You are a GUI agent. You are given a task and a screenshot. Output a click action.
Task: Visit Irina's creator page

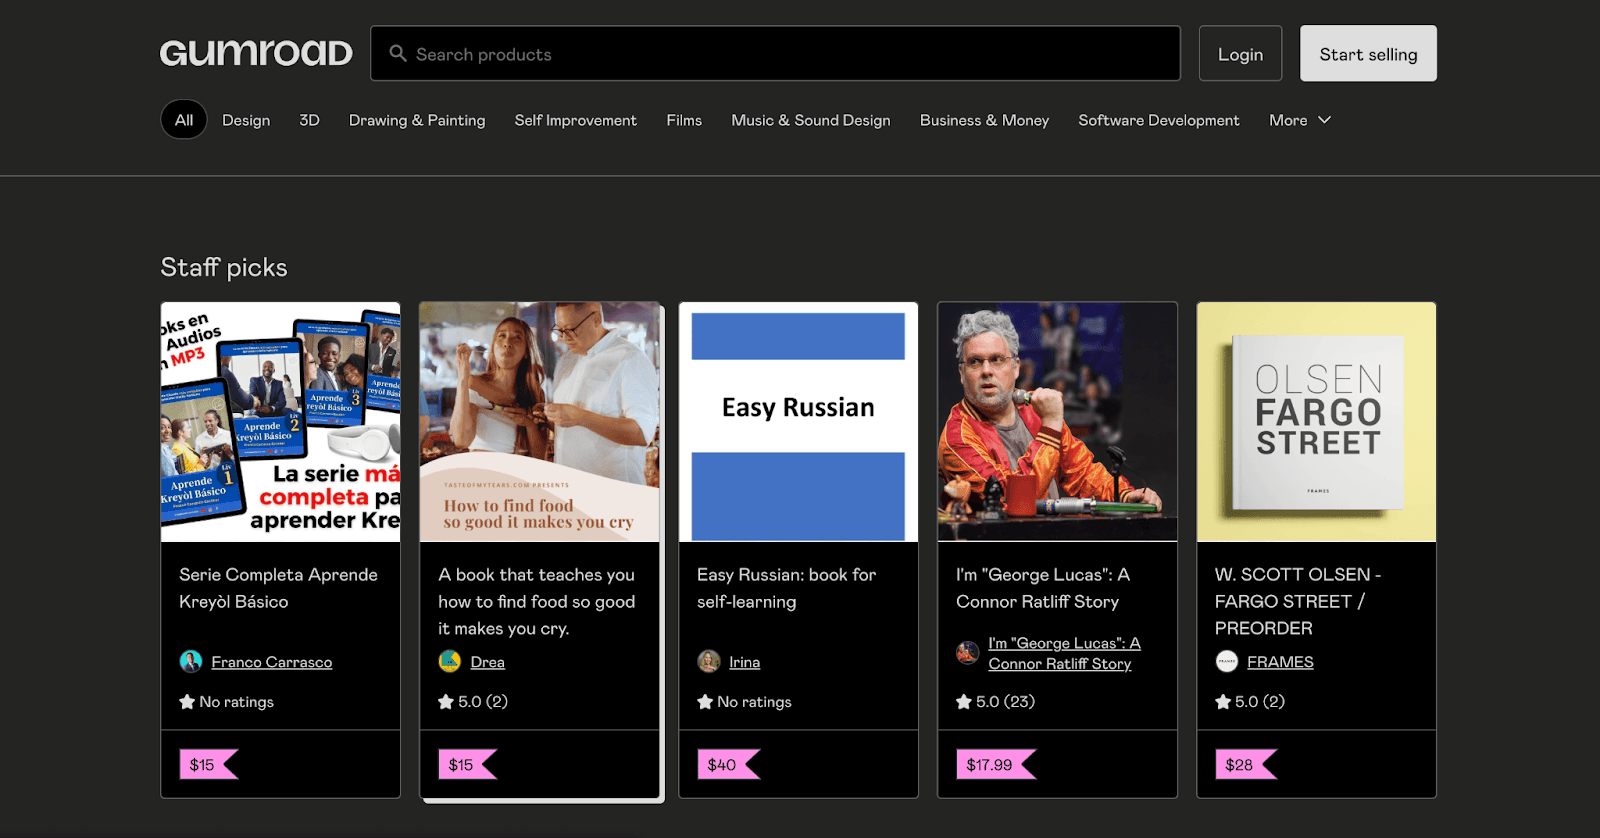point(744,662)
